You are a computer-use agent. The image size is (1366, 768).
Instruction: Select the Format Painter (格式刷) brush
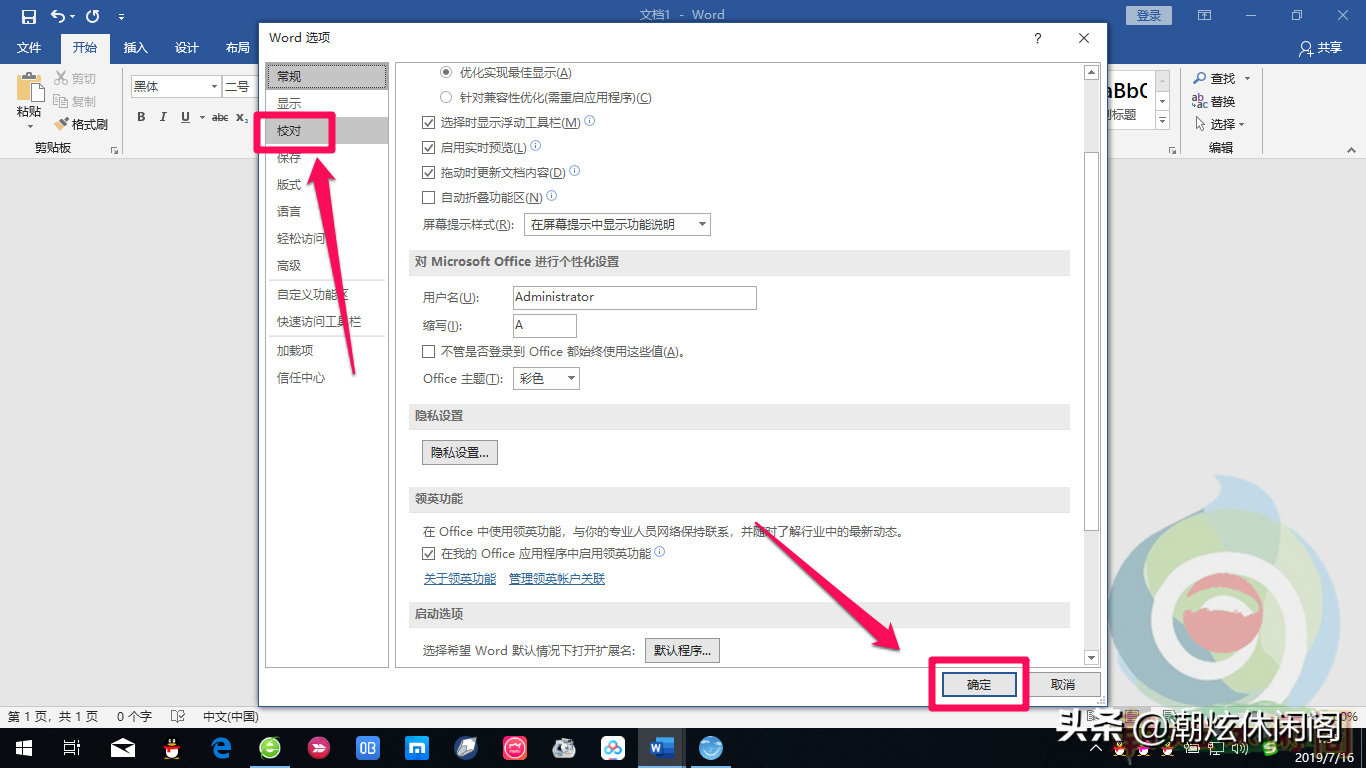pos(61,124)
